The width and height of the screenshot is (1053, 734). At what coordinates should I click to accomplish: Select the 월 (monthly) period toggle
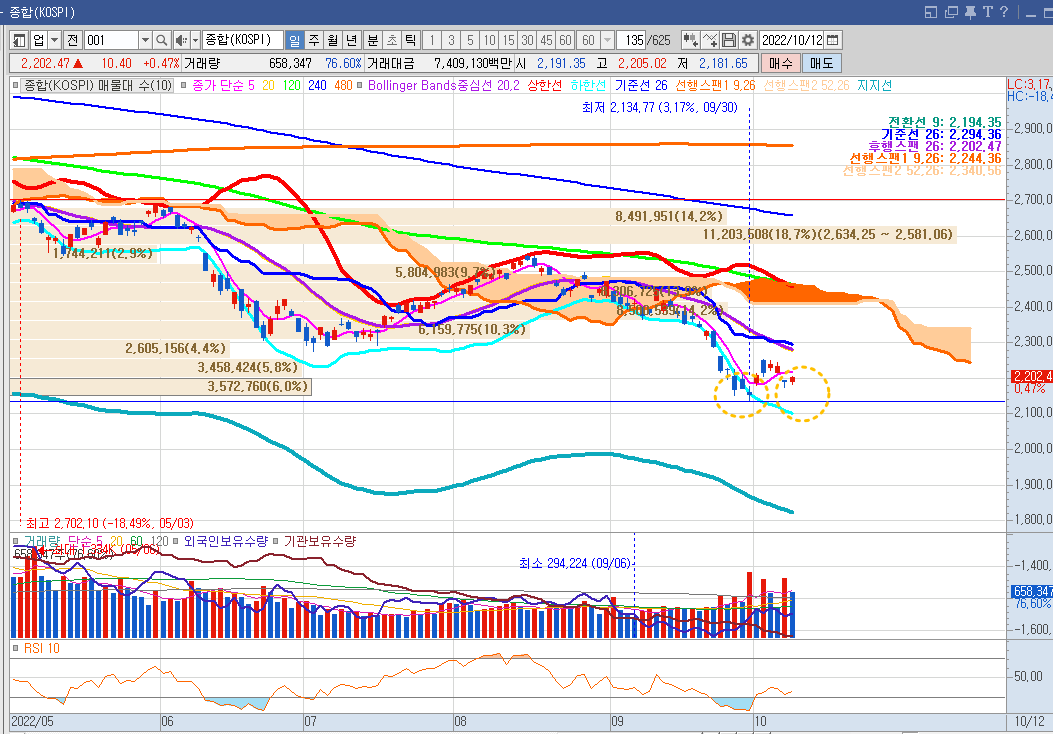pos(332,40)
